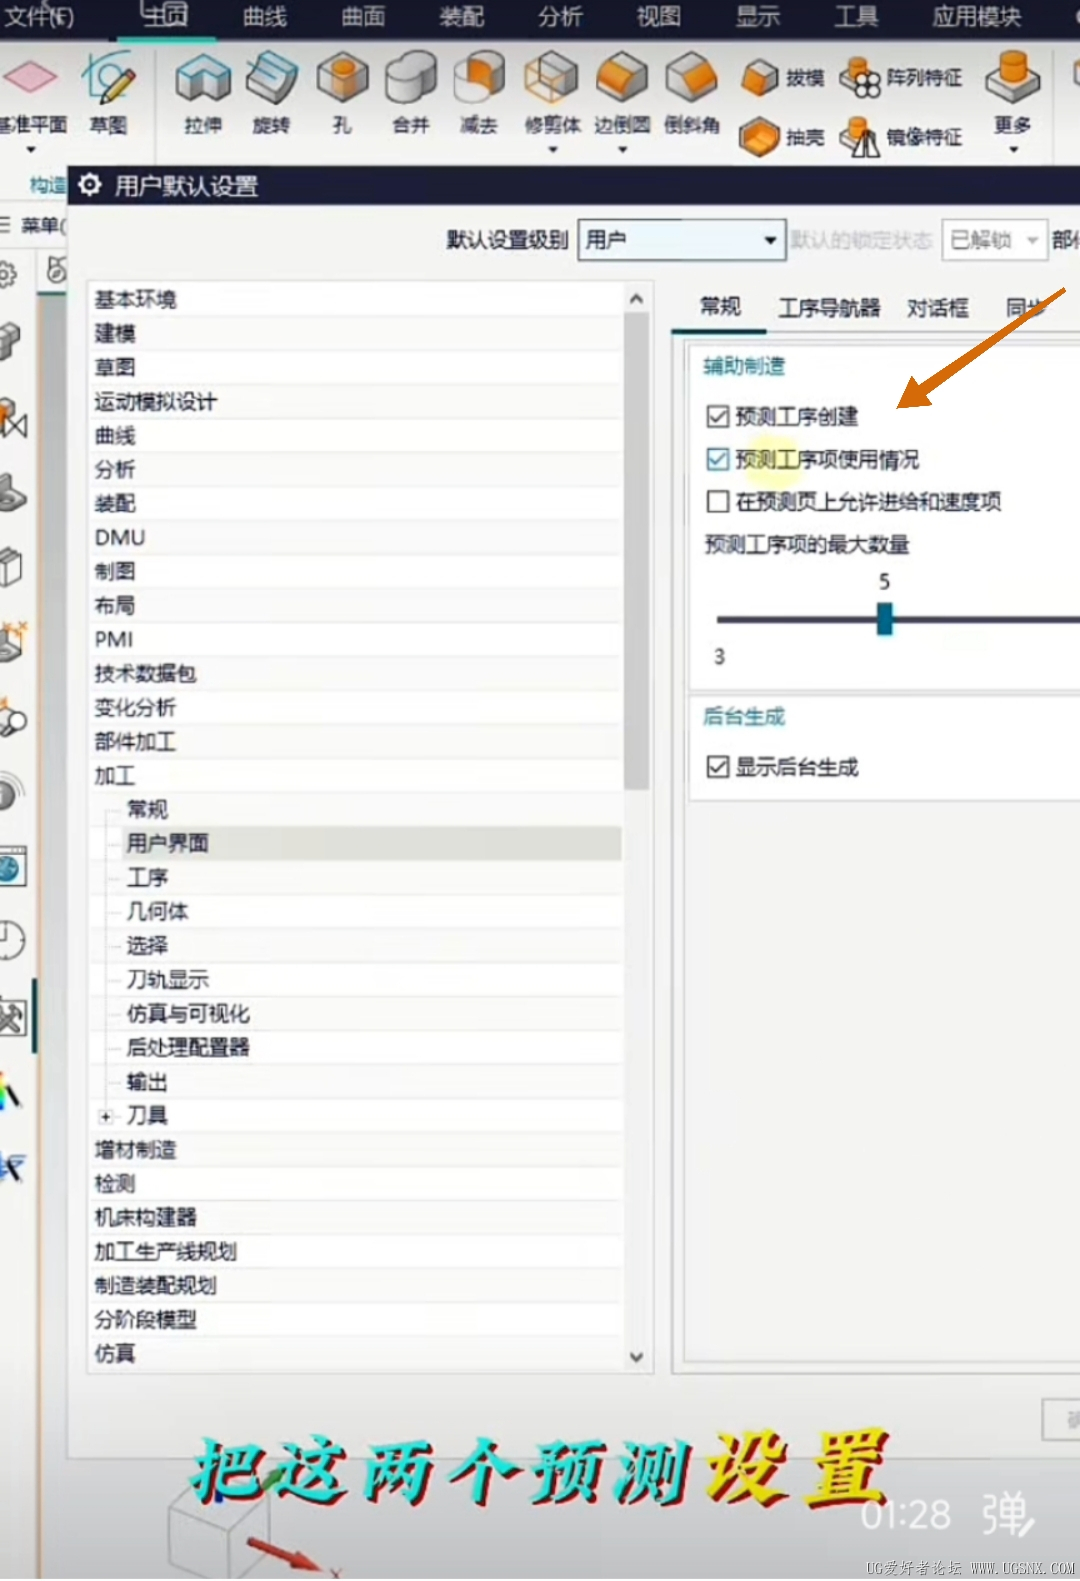This screenshot has height=1581, width=1080.
Task: Select 技术数据包 in category list
Action: [x=356, y=673]
